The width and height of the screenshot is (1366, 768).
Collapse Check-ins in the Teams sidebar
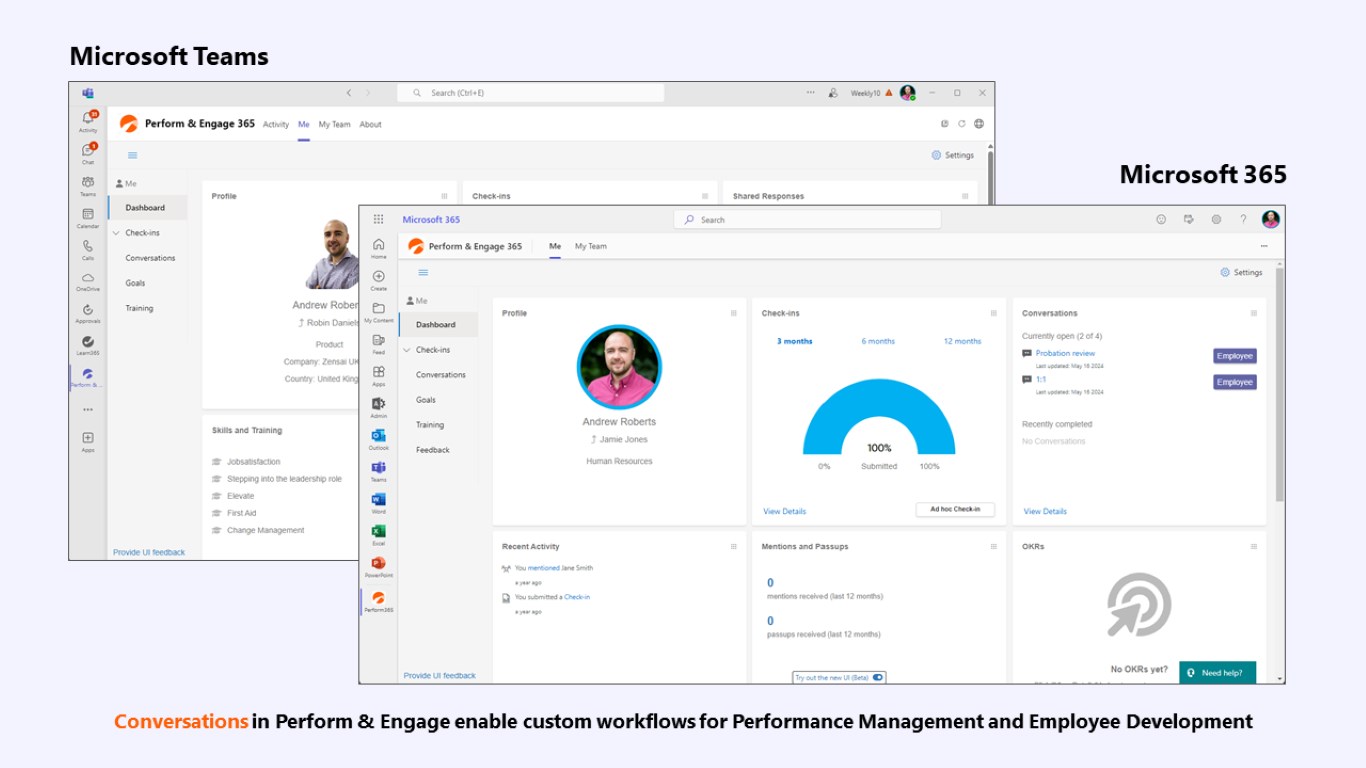pyautogui.click(x=117, y=233)
